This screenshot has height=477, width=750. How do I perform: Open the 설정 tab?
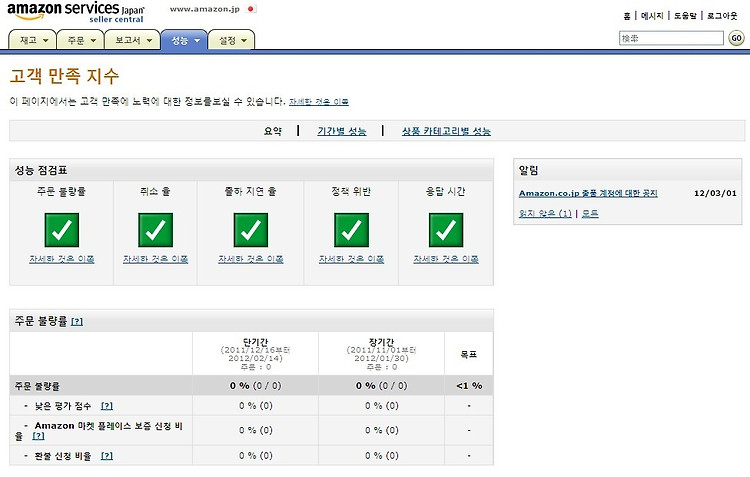[232, 40]
